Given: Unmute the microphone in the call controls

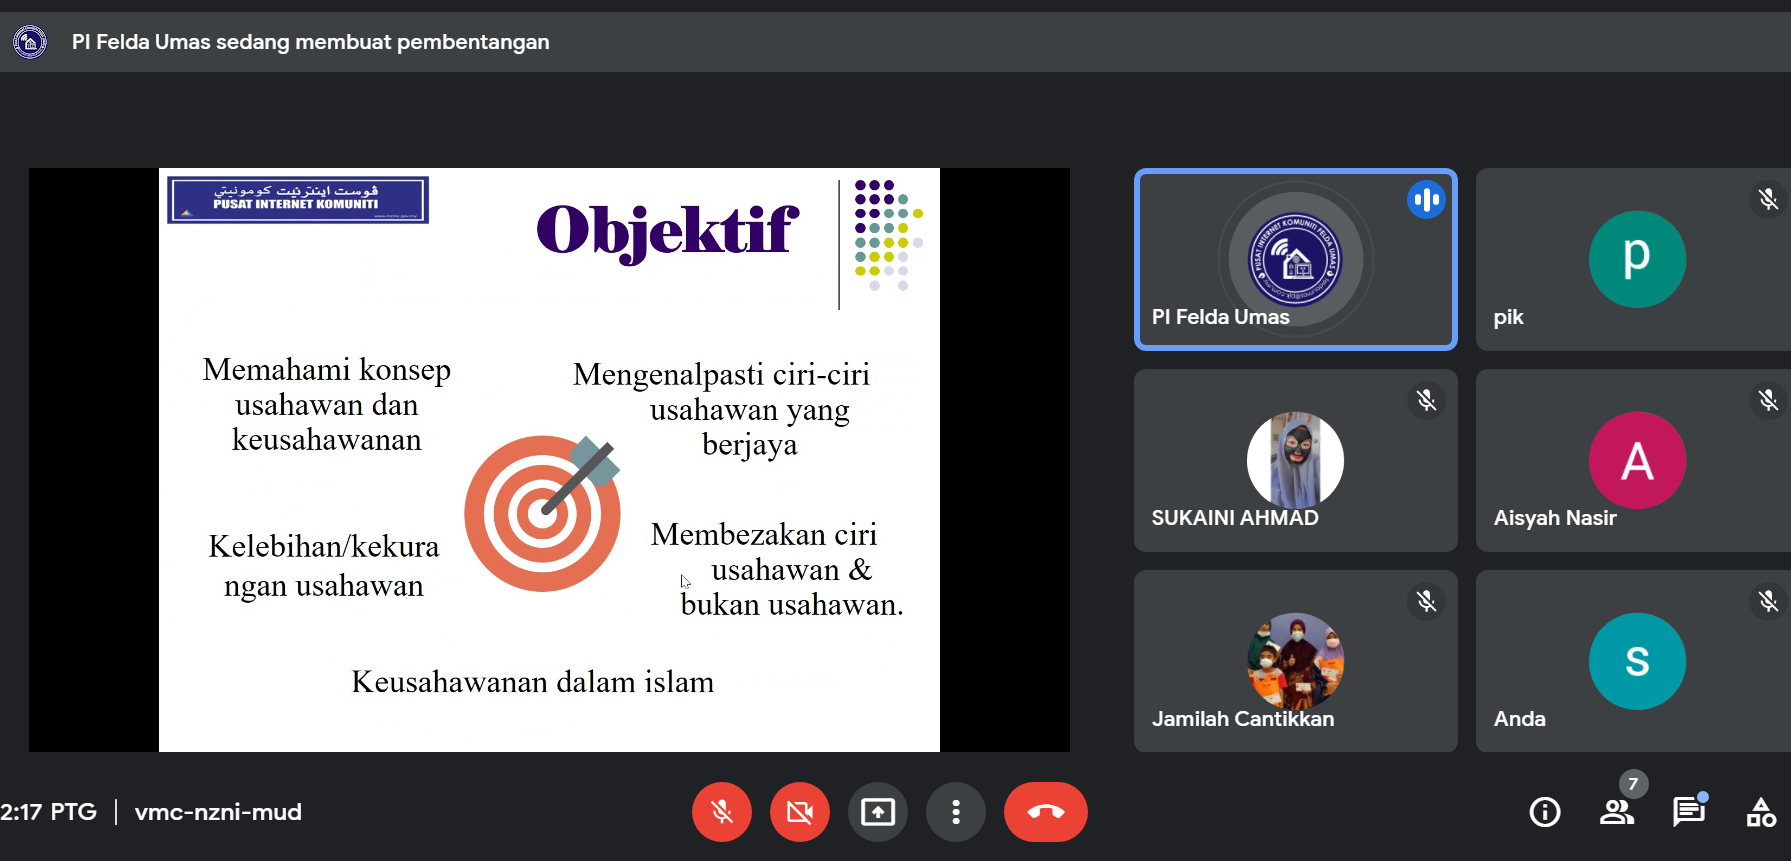Looking at the screenshot, I should (721, 812).
